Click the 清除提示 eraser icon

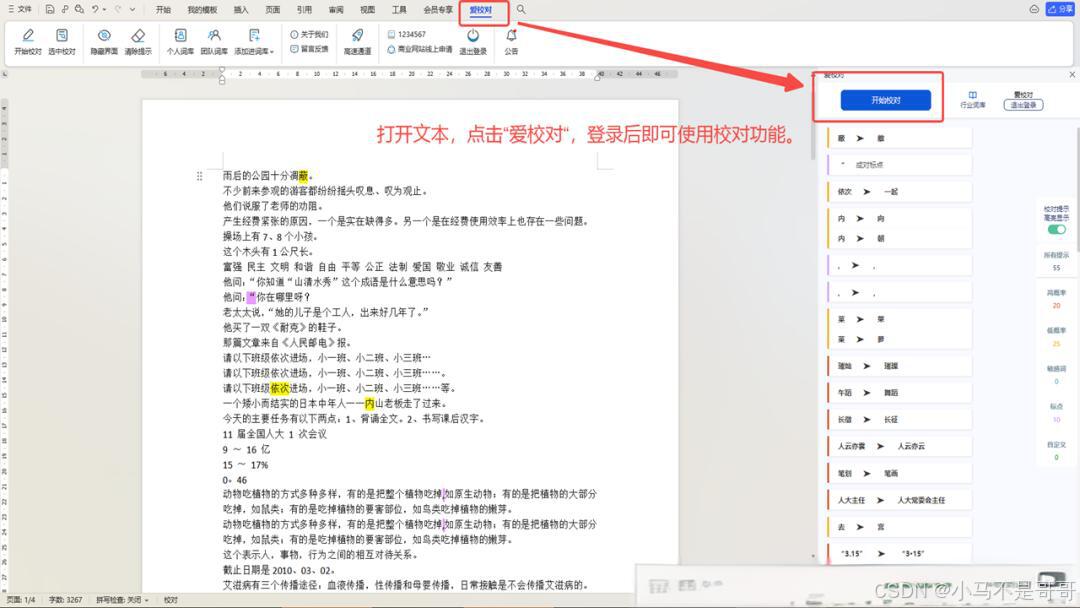pos(138,41)
